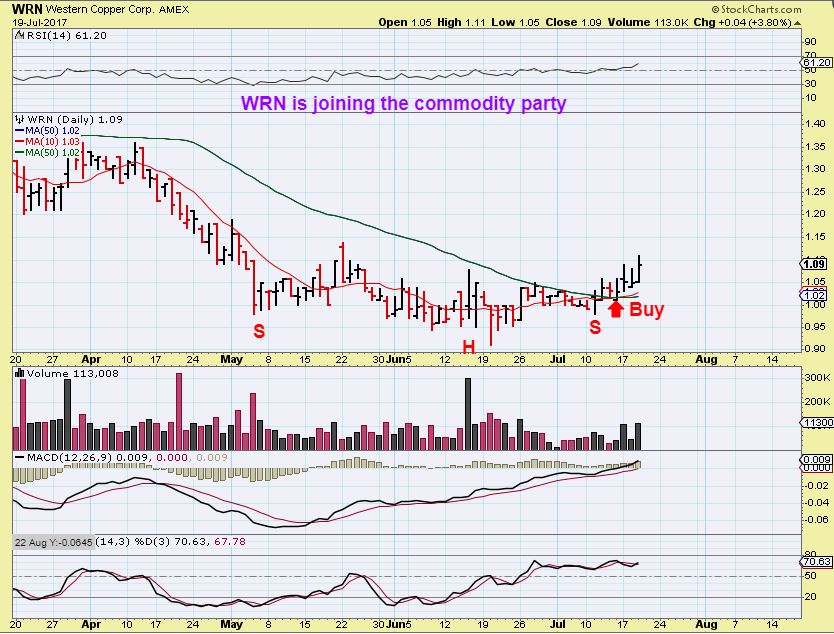Viewport: 834px width, 634px height.
Task: Click the Volume 113.0K header value
Action: pyautogui.click(x=648, y=22)
